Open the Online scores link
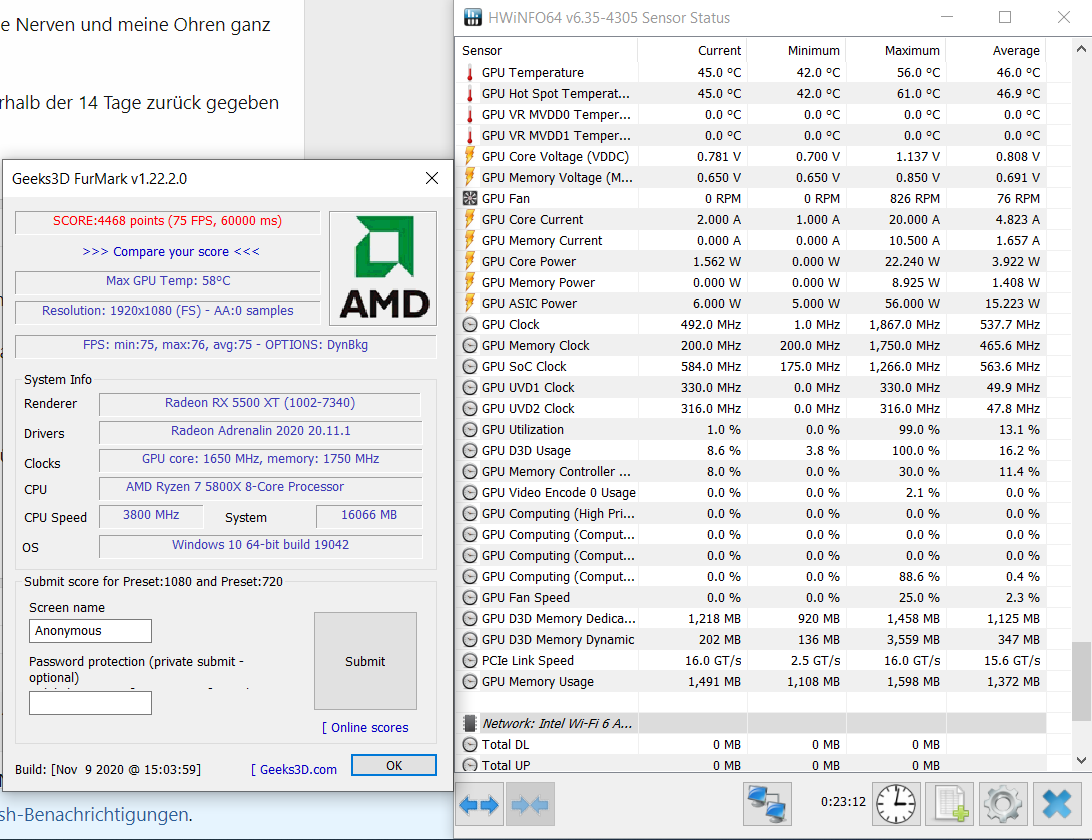Screen dimensions: 1092x840 coord(365,727)
